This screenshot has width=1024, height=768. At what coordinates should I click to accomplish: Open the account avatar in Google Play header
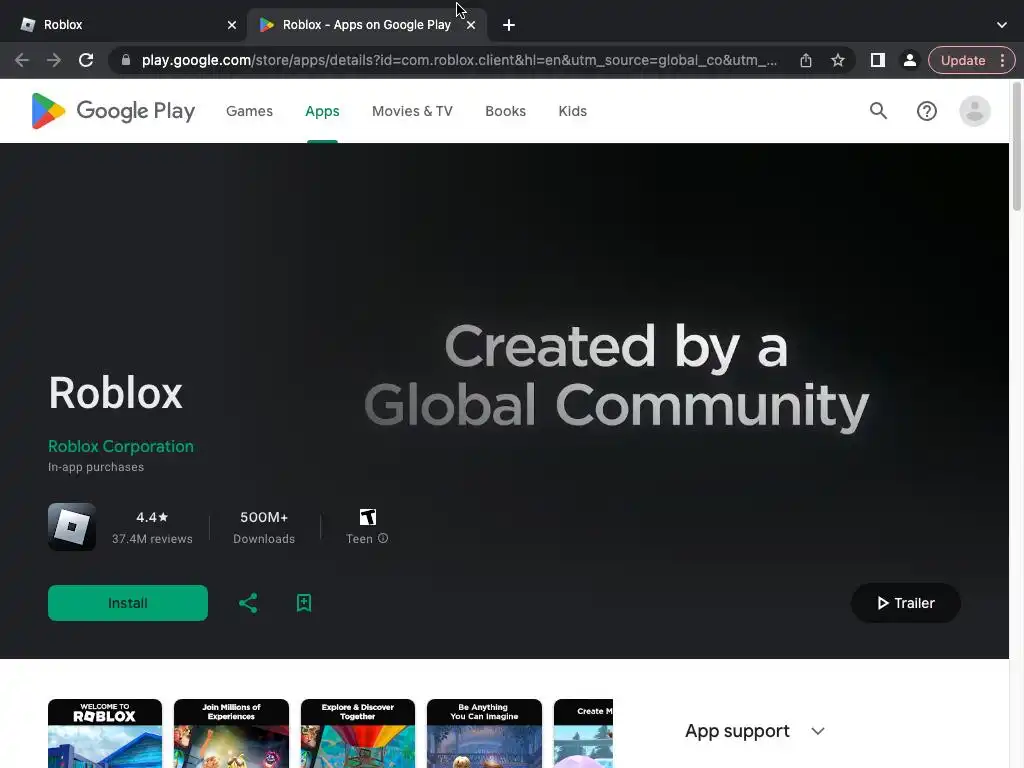point(974,111)
